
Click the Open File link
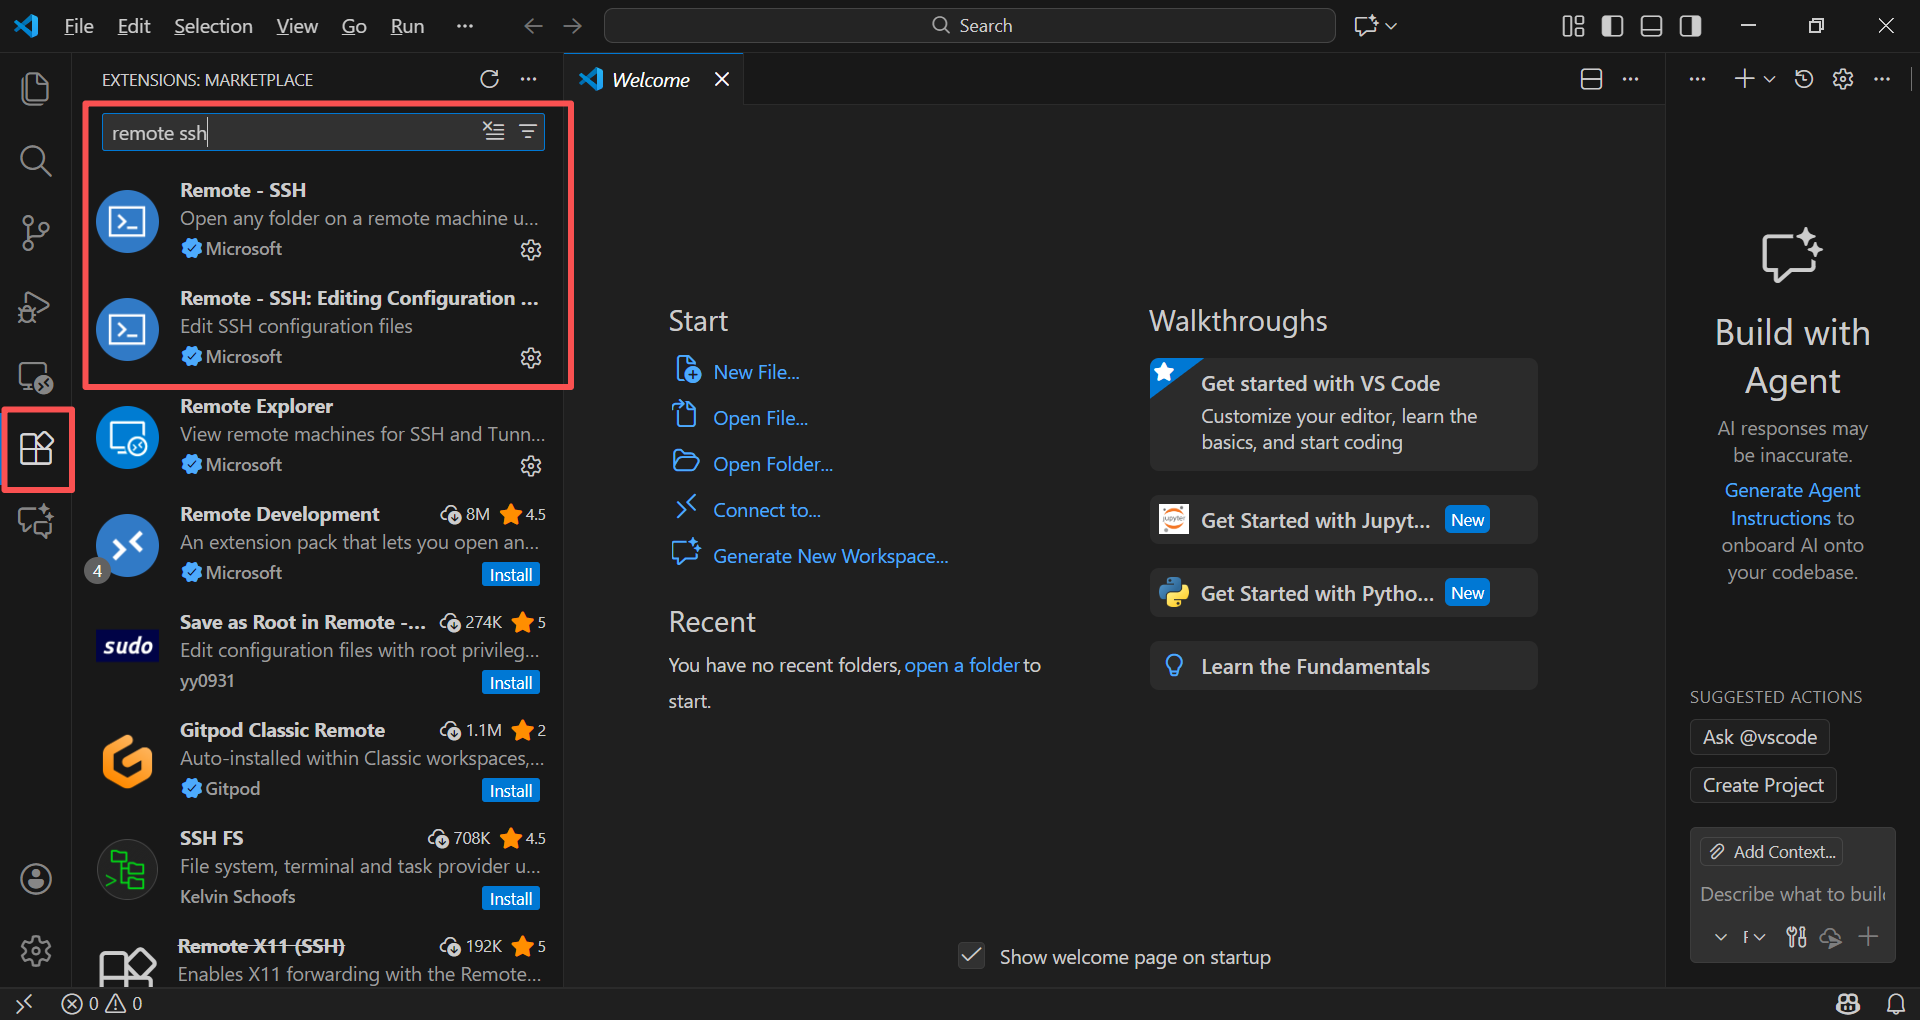coord(760,418)
